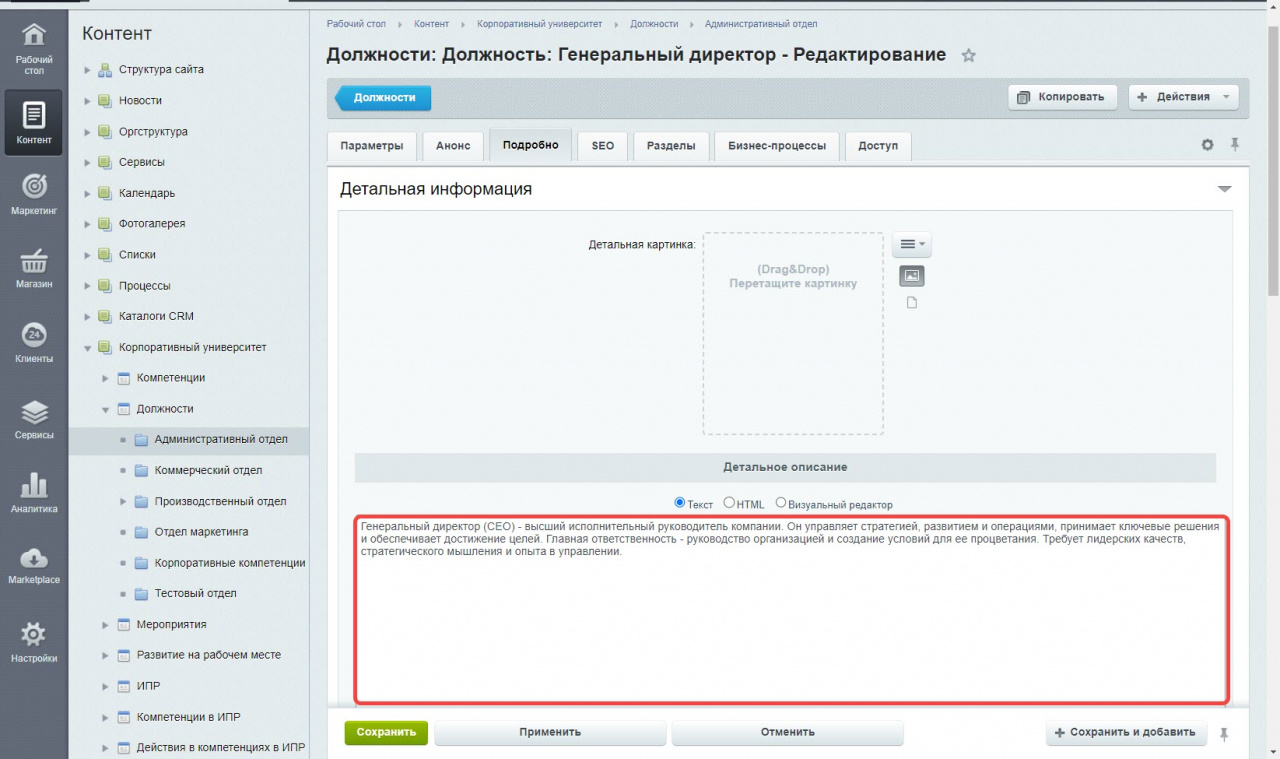Screen dimensions: 1280x759
Task: Expand the Каталоги CRM tree node
Action: coord(88,317)
